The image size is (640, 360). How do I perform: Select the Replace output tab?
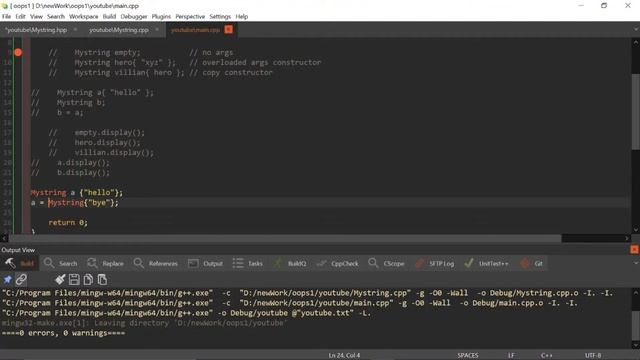[106, 264]
